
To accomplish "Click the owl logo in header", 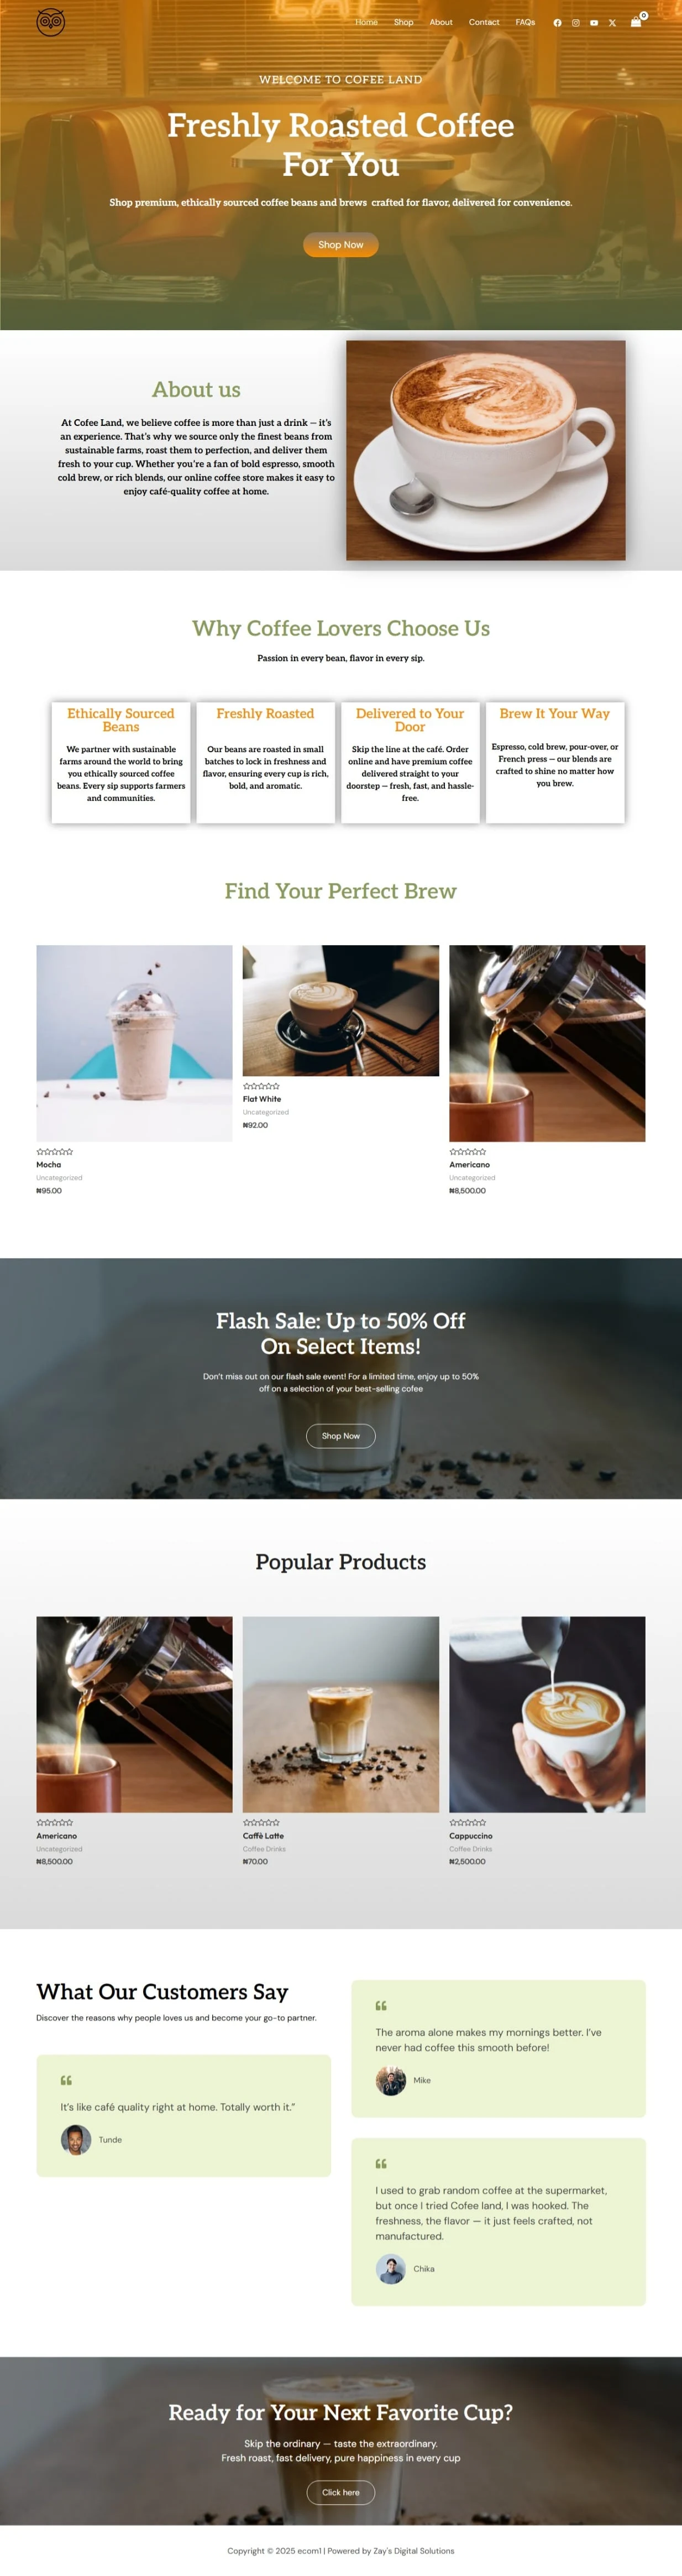I will pyautogui.click(x=50, y=22).
